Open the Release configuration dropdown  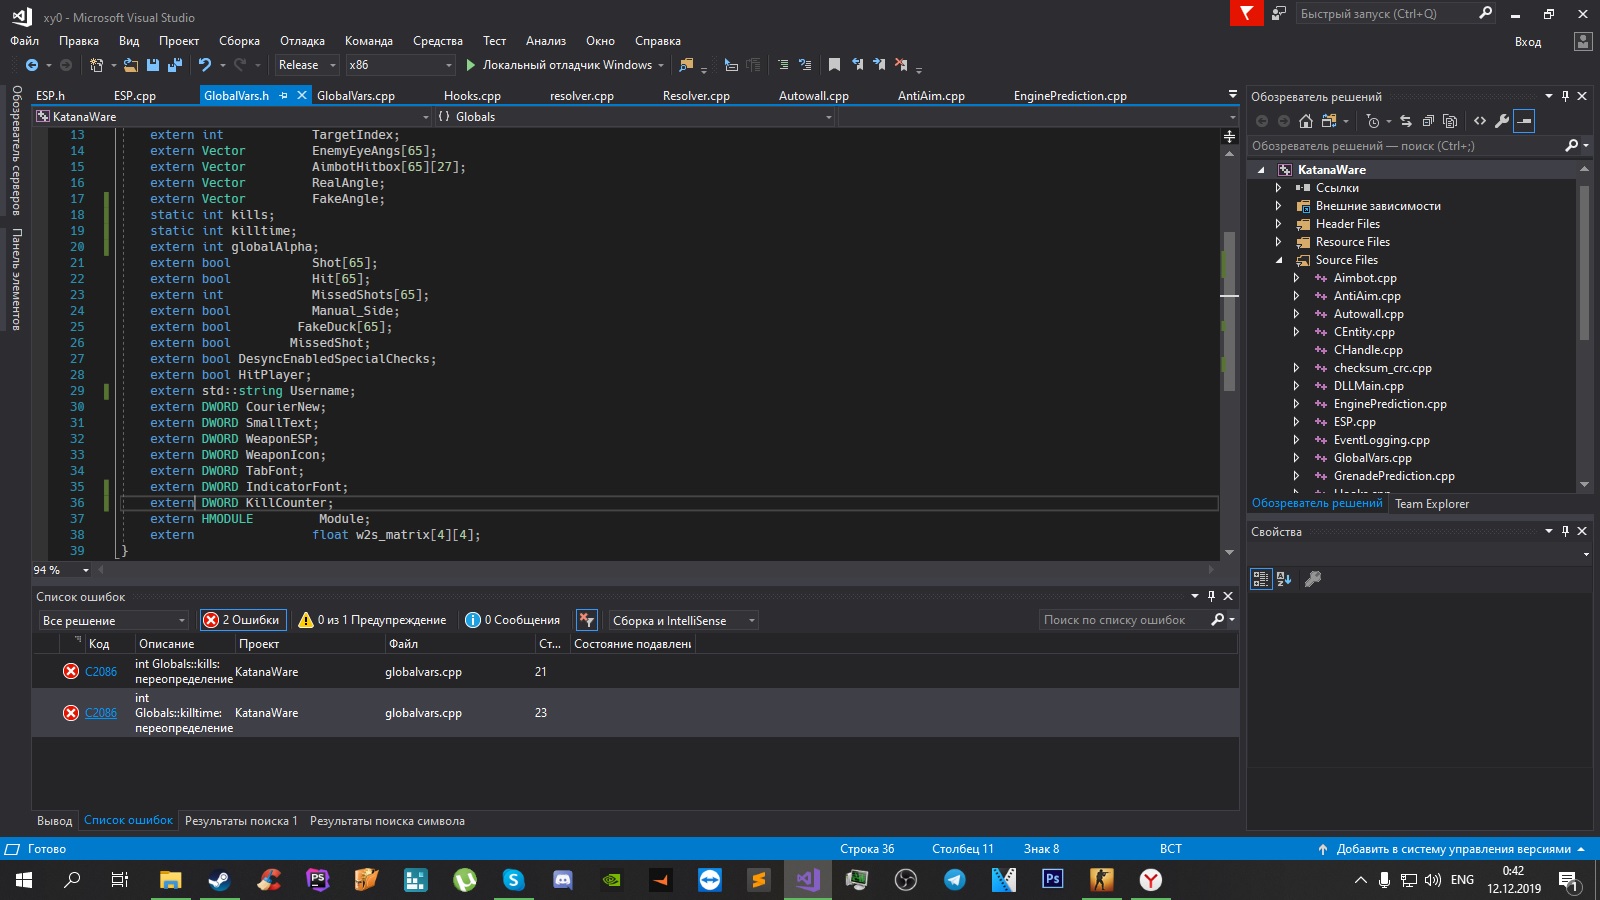pos(308,65)
